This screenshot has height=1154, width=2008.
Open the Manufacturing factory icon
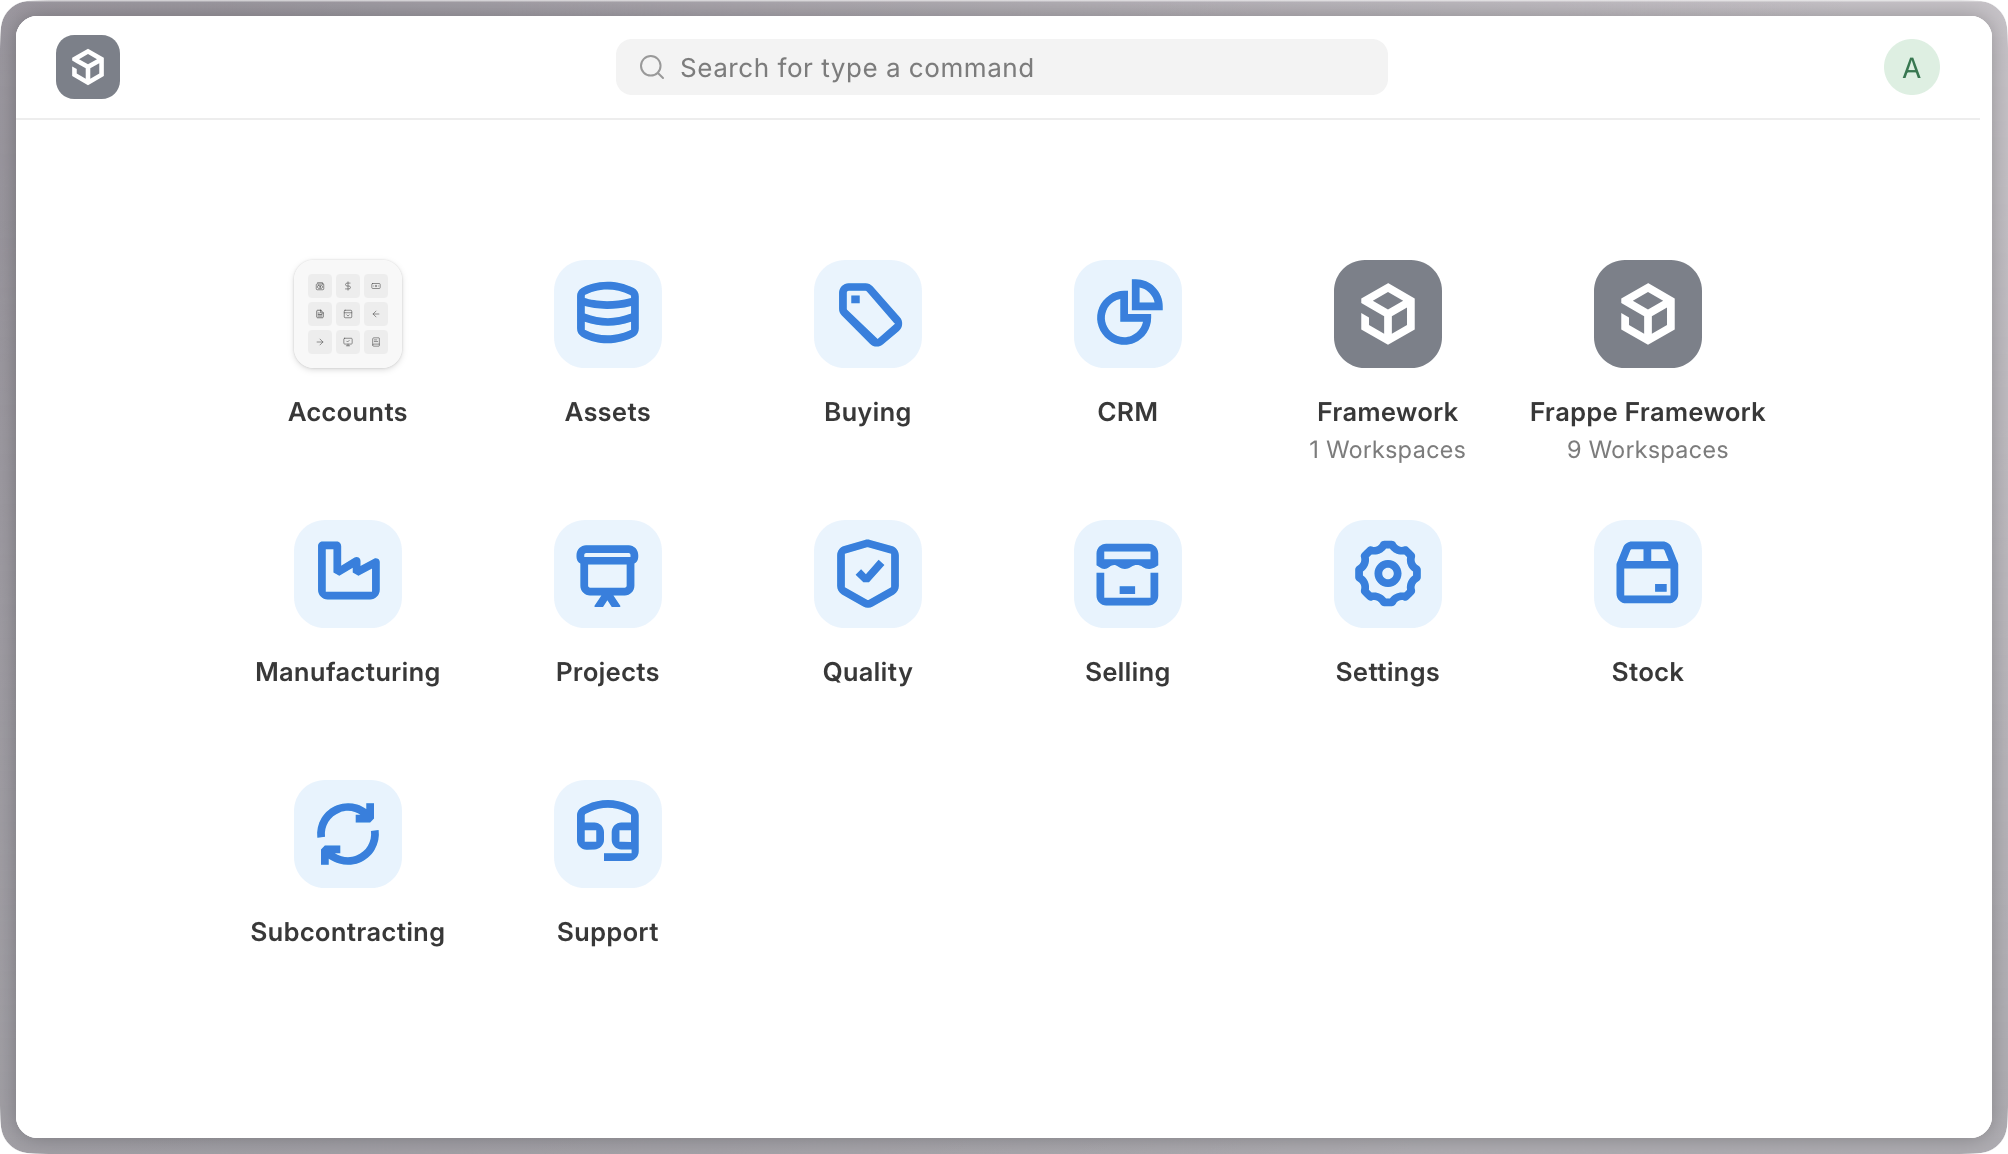click(347, 574)
